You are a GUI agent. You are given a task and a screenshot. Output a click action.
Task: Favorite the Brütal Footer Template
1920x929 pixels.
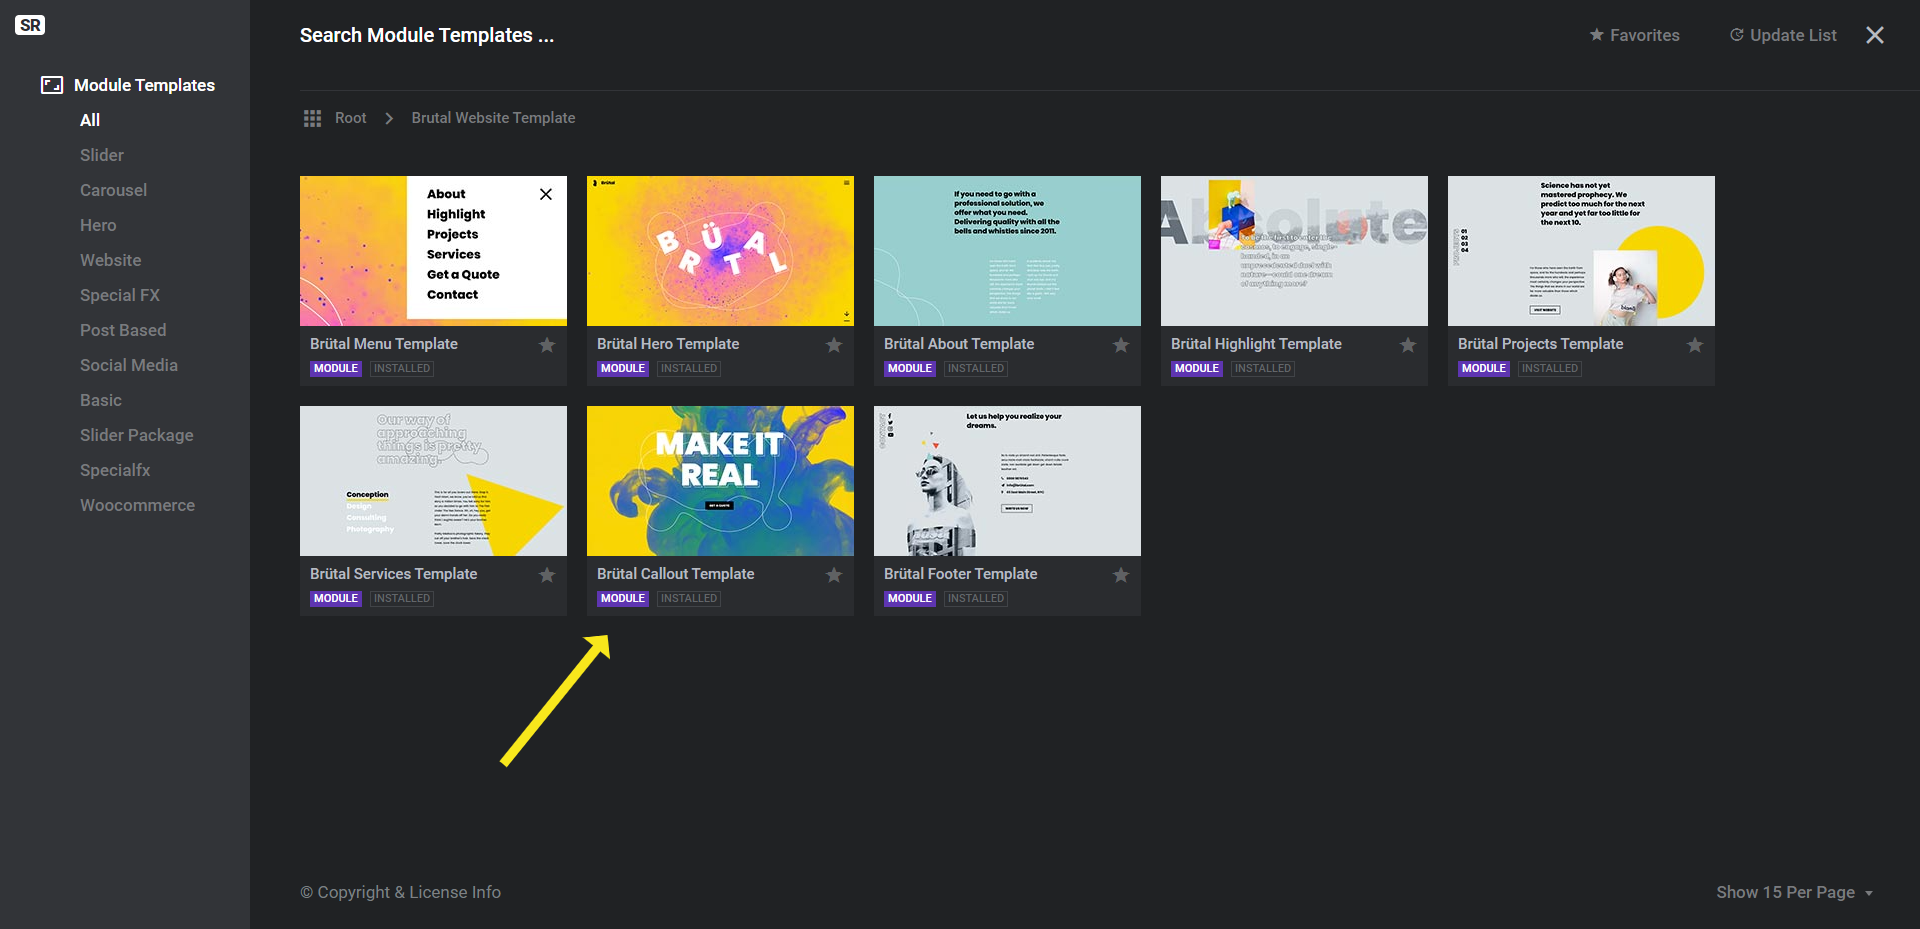(x=1121, y=575)
